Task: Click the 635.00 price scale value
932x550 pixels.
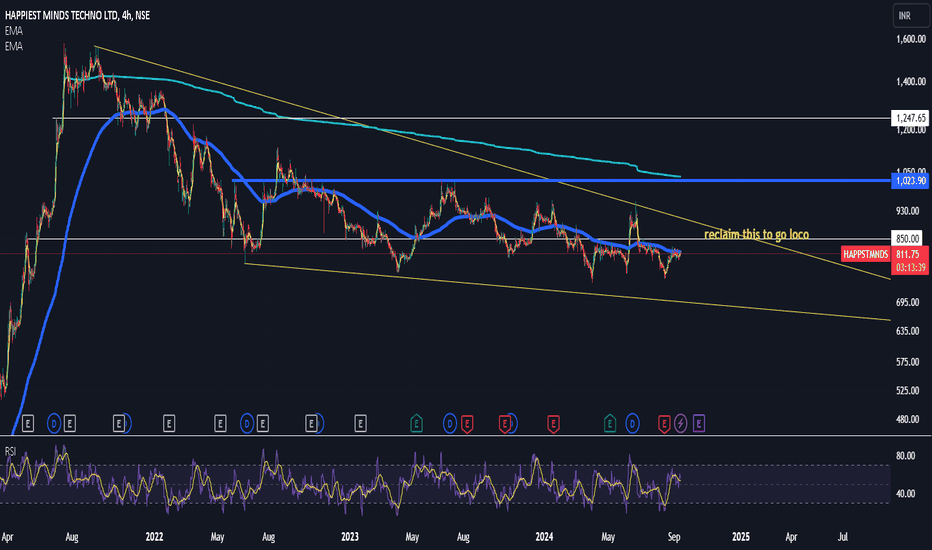Action: 907,331
